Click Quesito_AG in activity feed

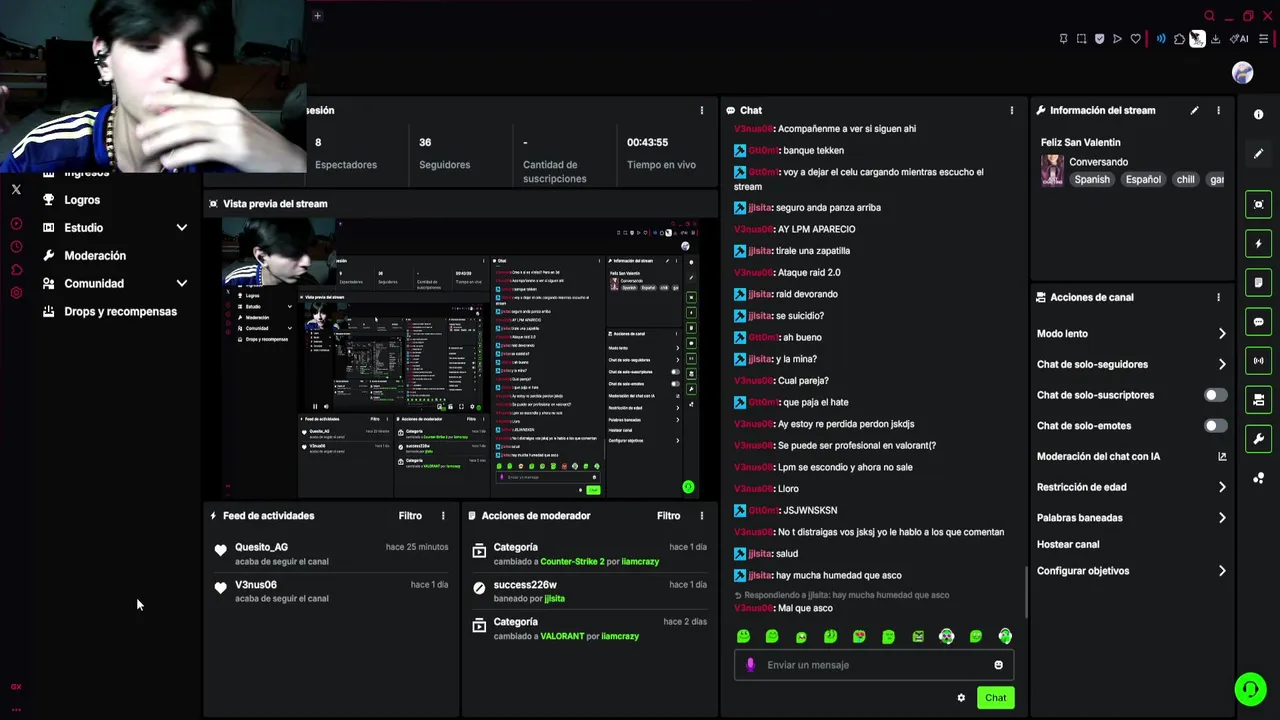(261, 547)
